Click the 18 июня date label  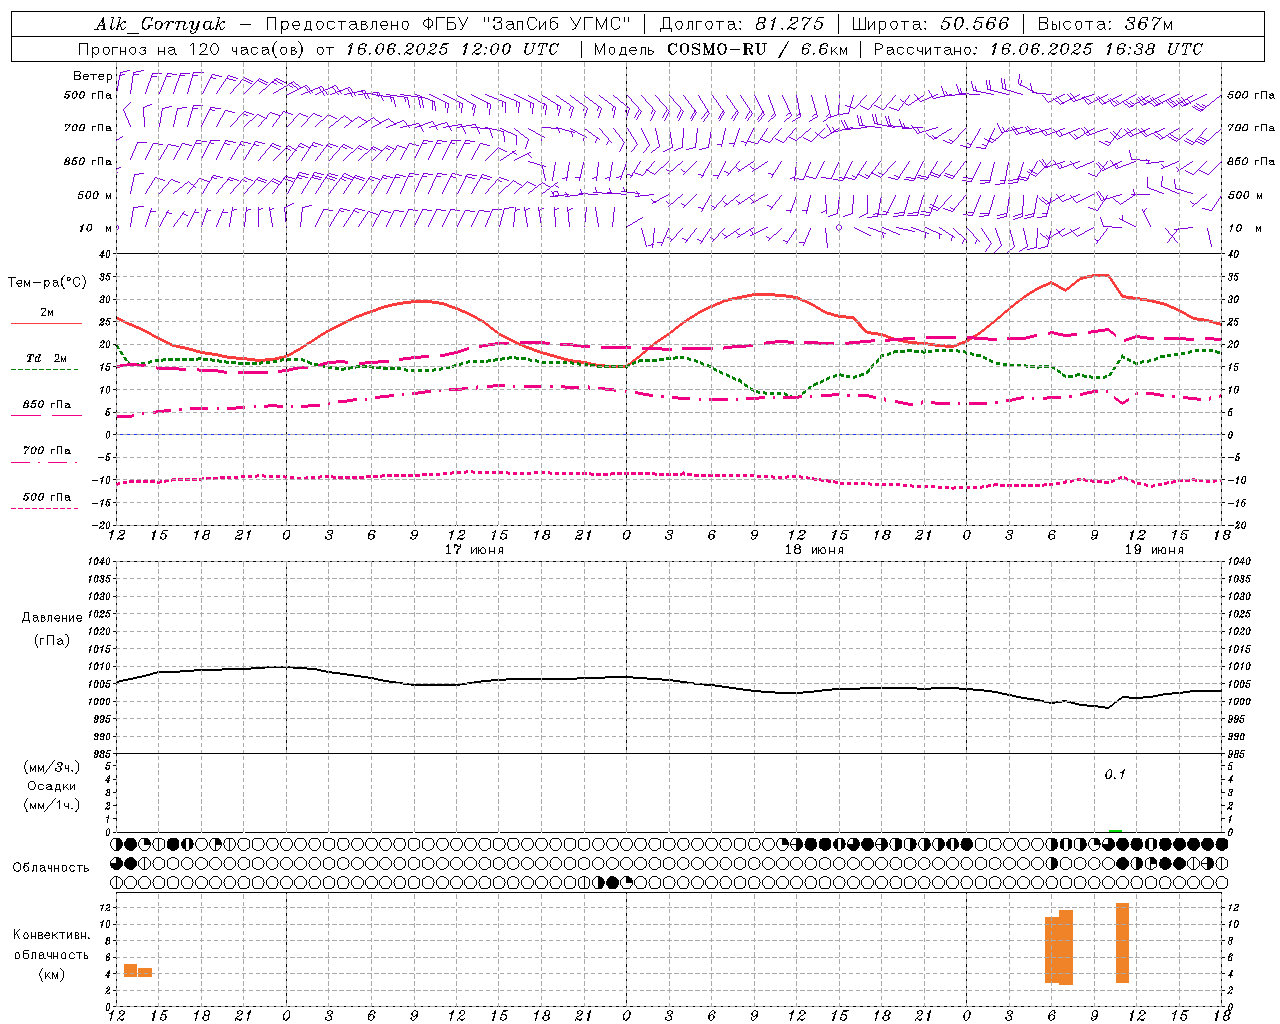click(814, 550)
